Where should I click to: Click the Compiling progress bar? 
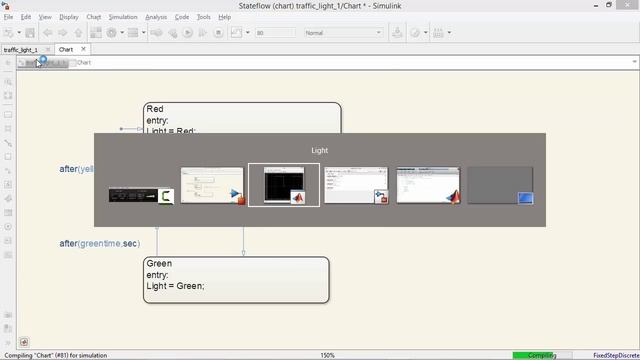tap(542, 356)
